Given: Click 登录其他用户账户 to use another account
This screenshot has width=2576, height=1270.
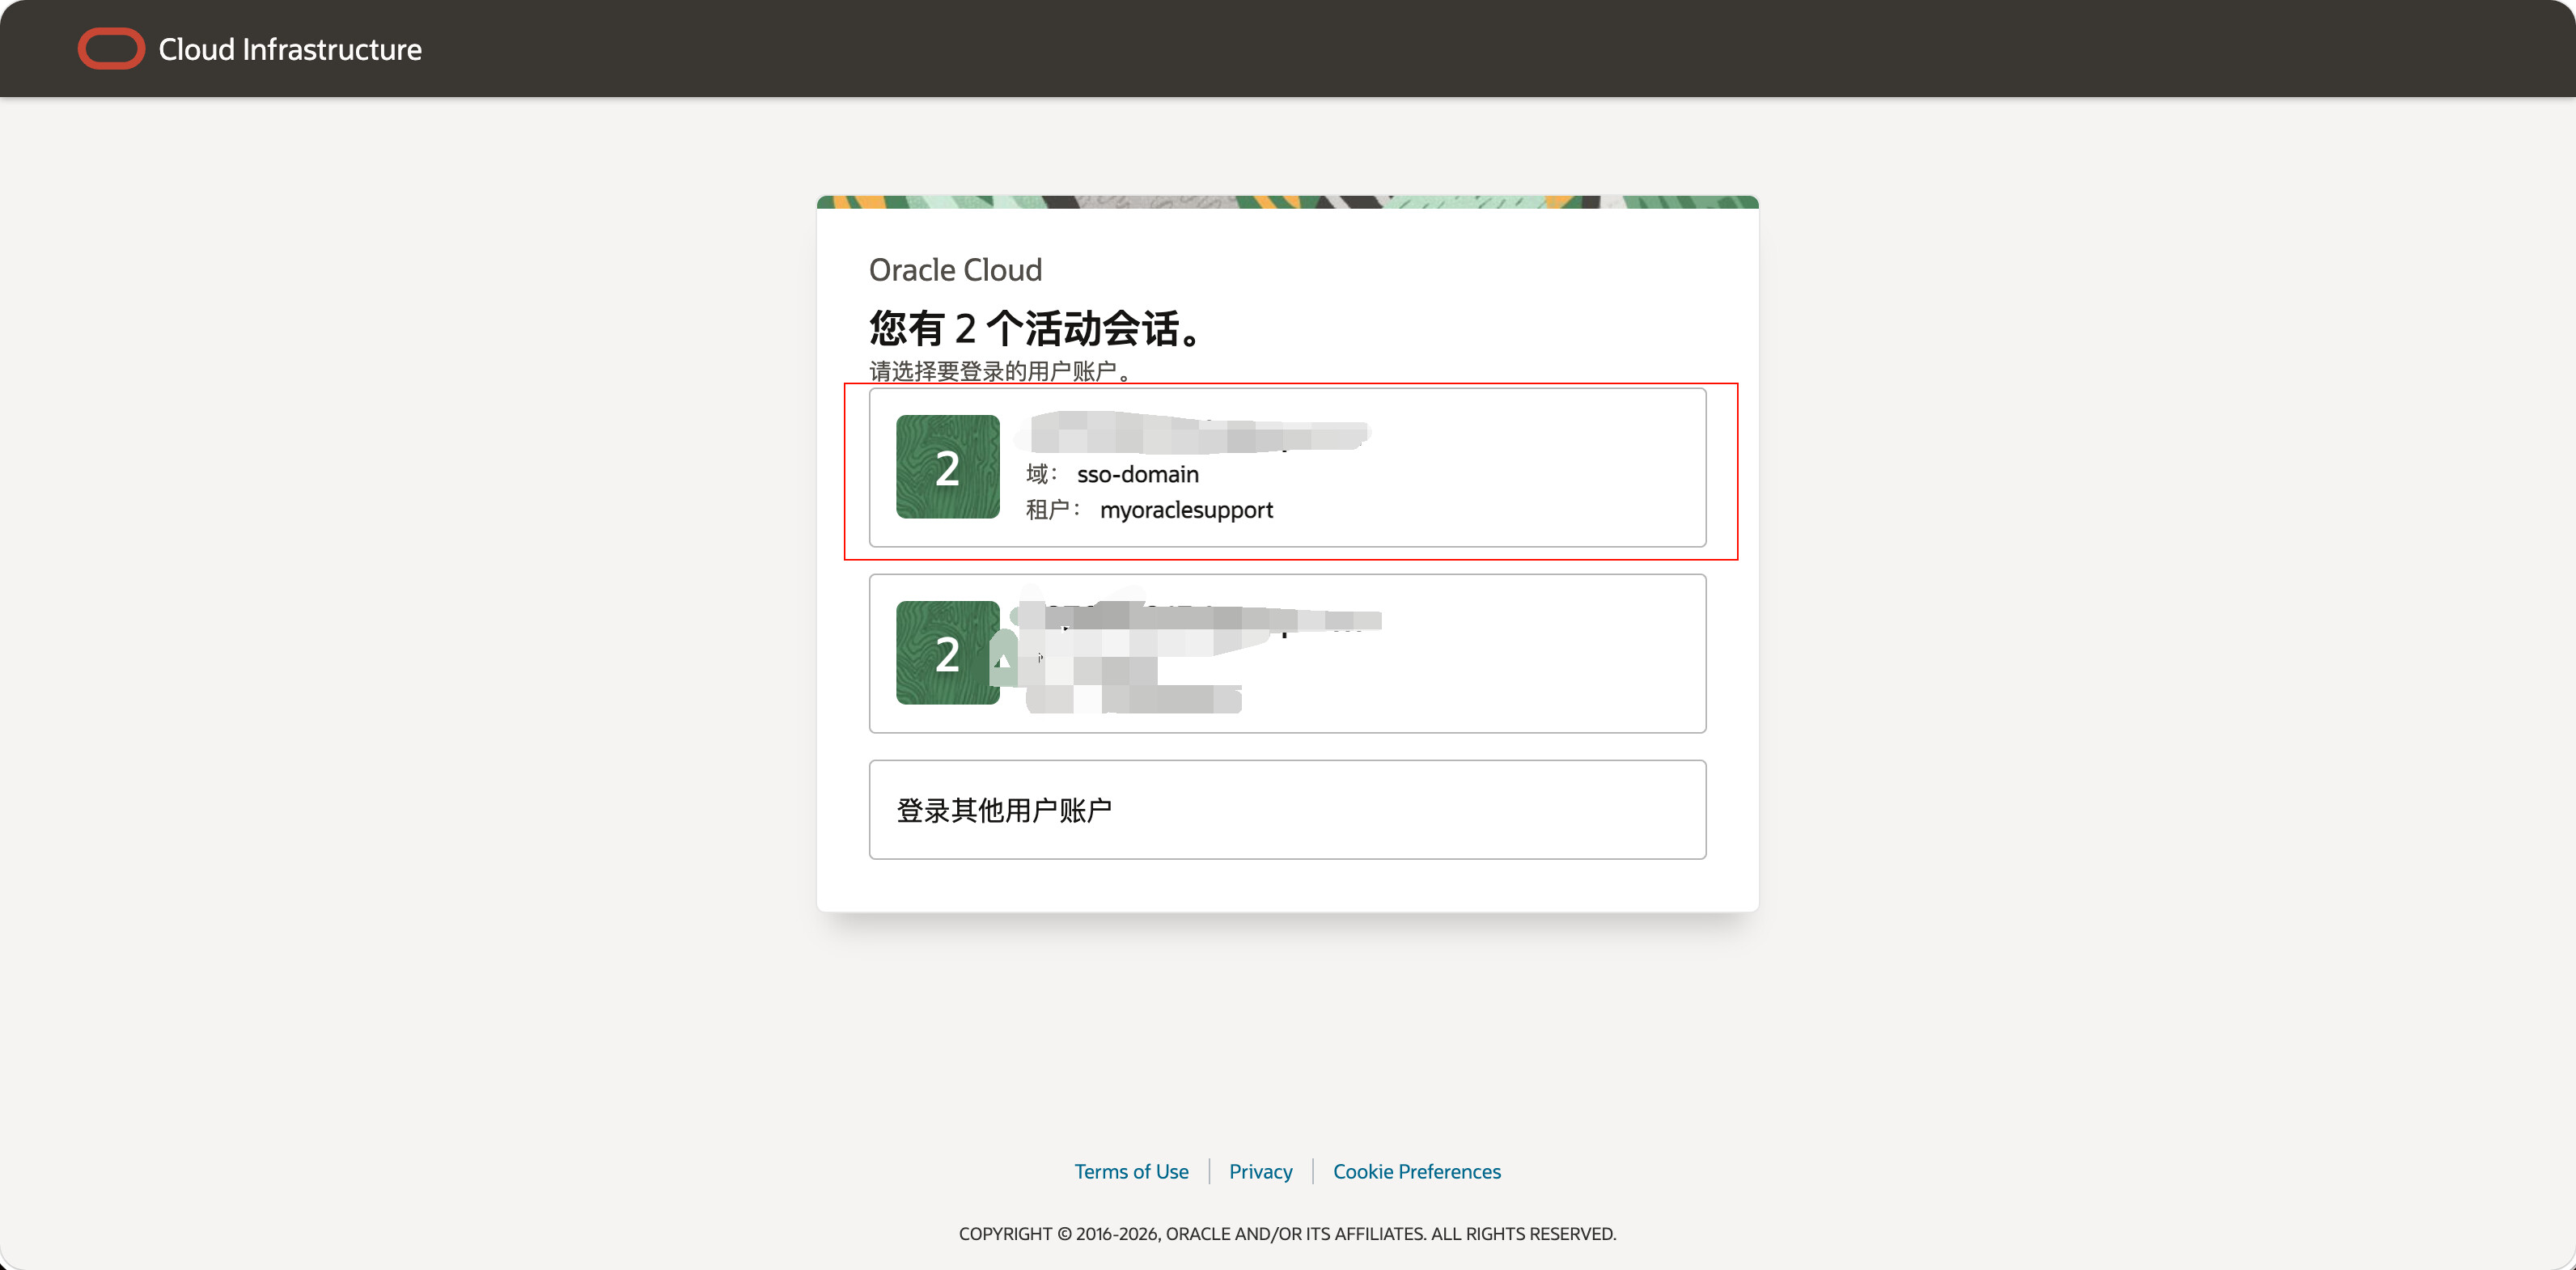Looking at the screenshot, I should 1287,809.
